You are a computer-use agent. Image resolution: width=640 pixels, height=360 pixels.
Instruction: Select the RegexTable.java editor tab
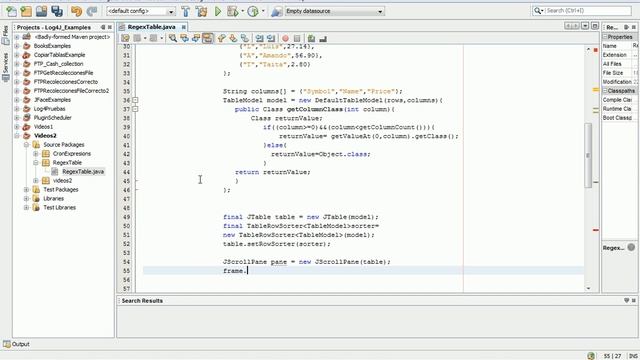[151, 27]
